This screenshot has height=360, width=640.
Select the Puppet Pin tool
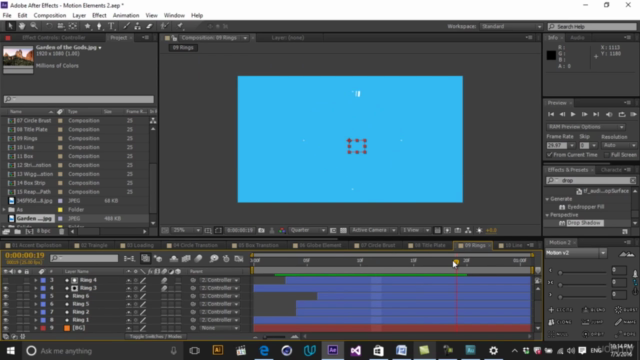pyautogui.click(x=180, y=26)
